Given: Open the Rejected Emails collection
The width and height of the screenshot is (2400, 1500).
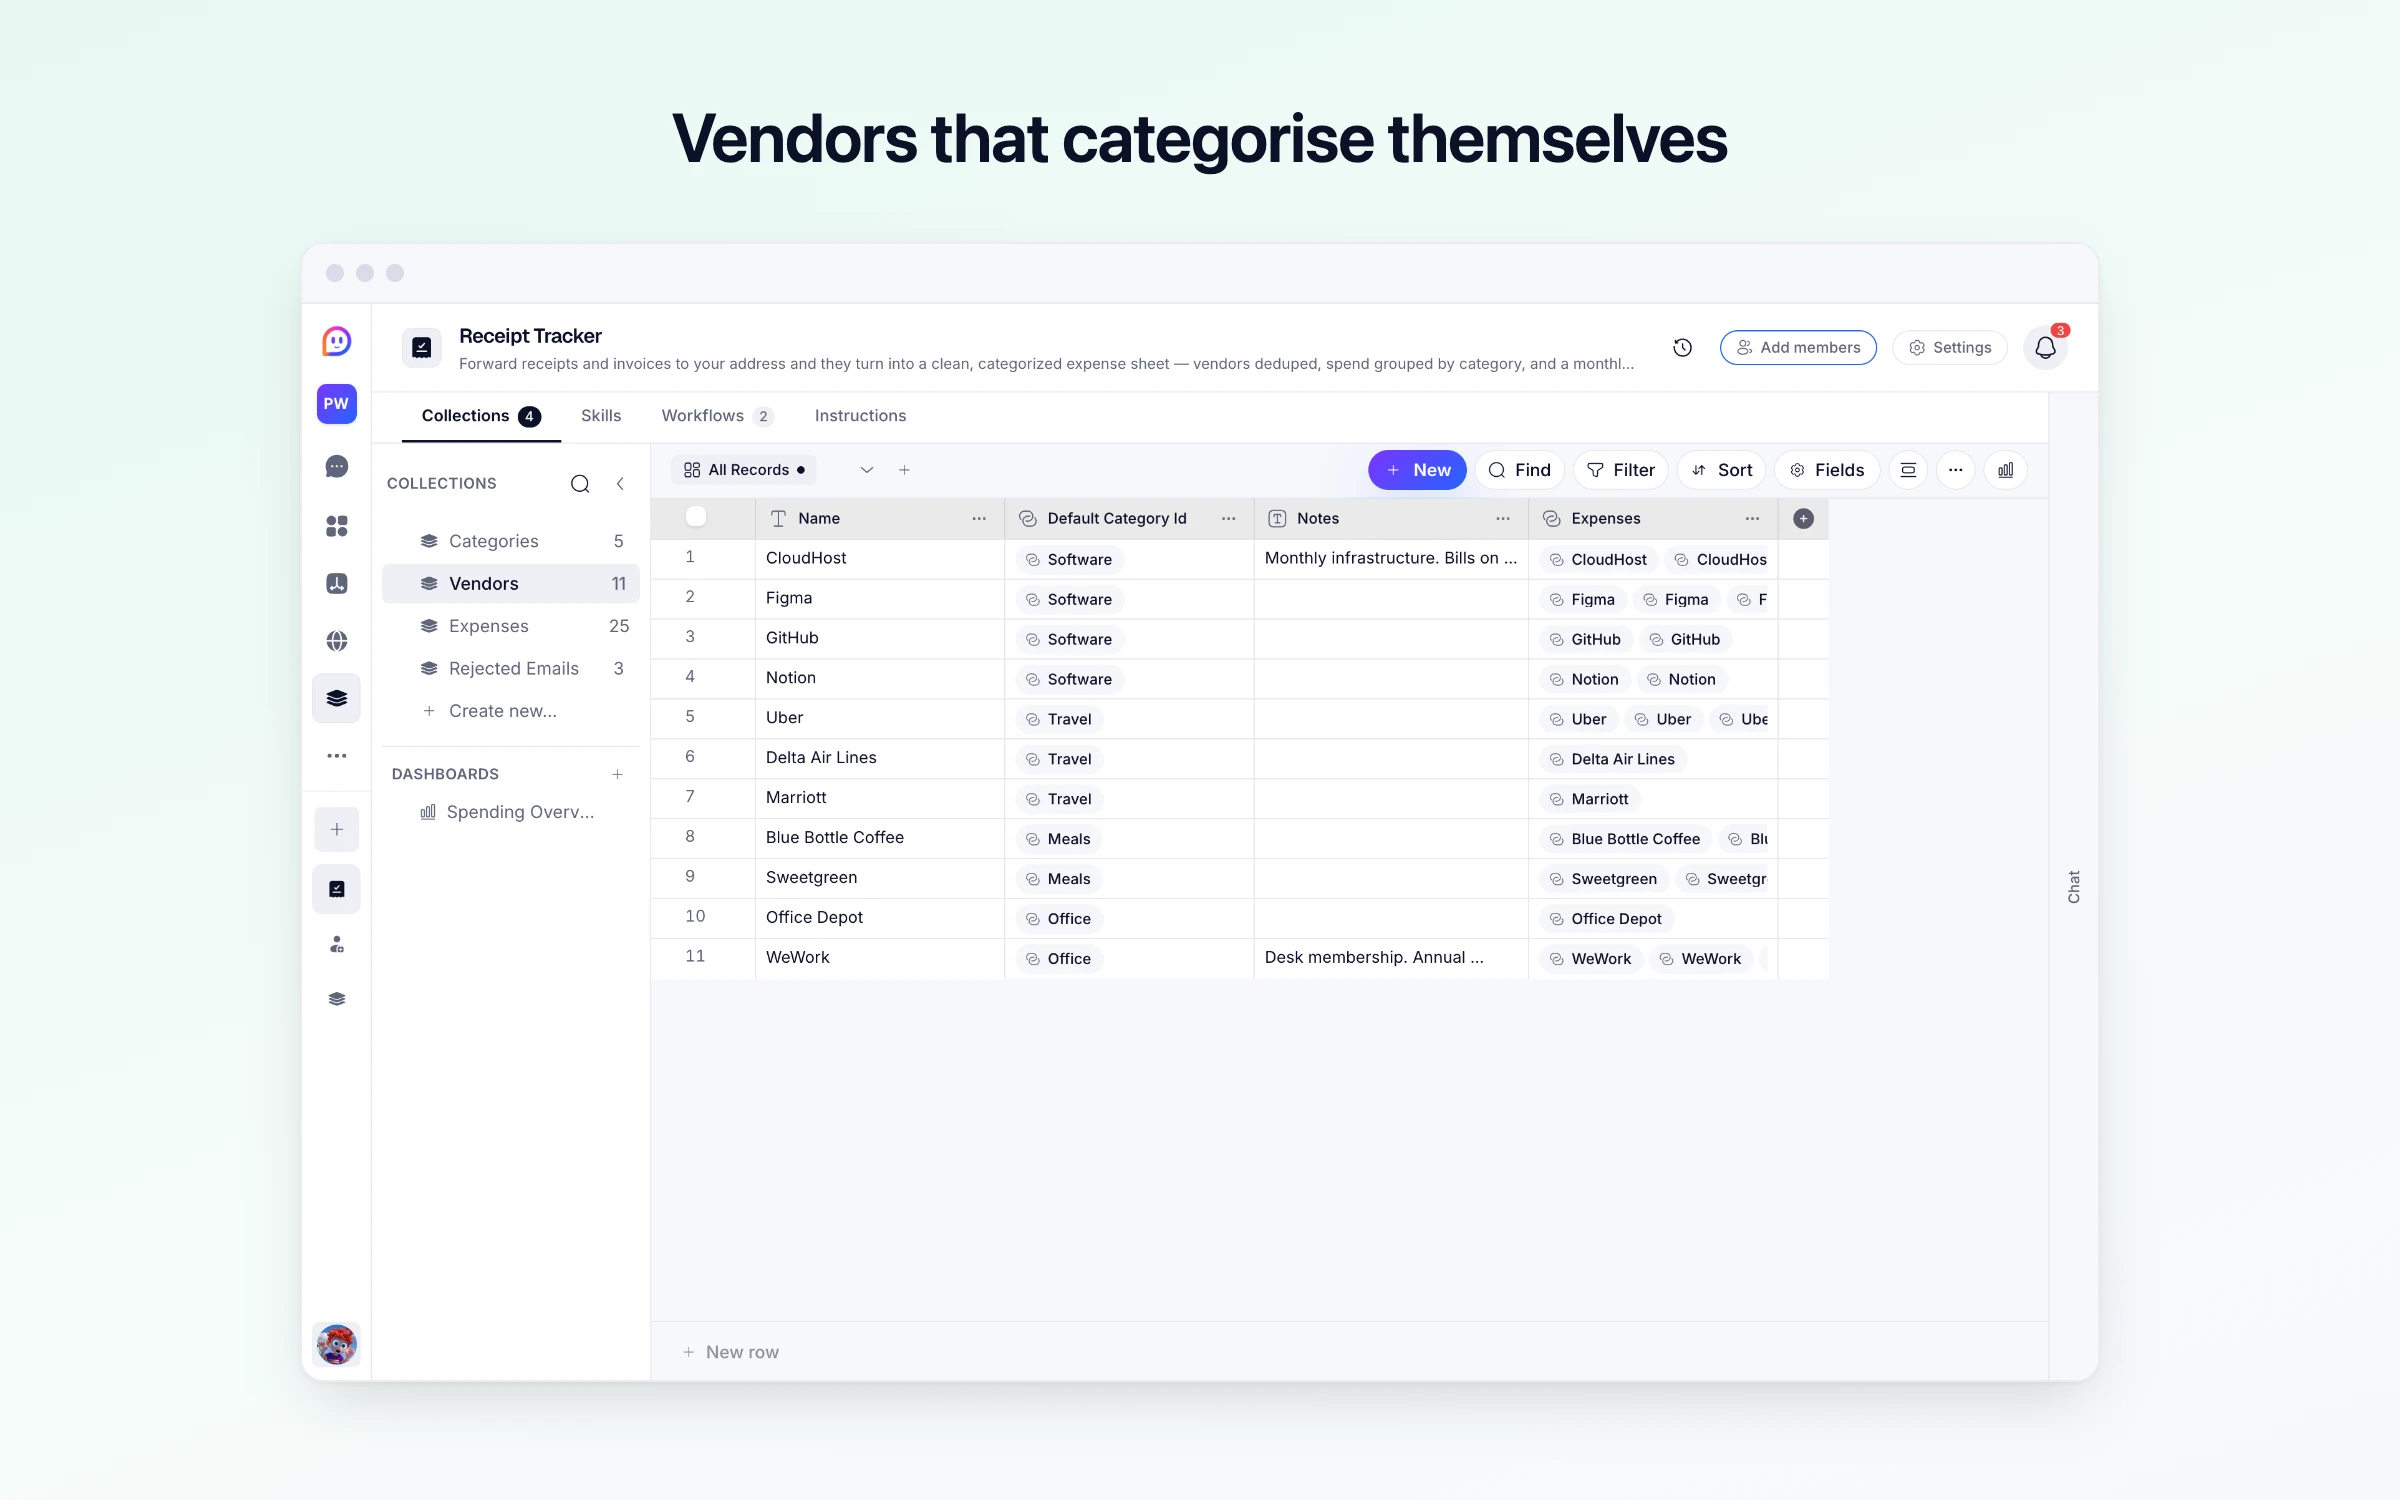Looking at the screenshot, I should 511,669.
